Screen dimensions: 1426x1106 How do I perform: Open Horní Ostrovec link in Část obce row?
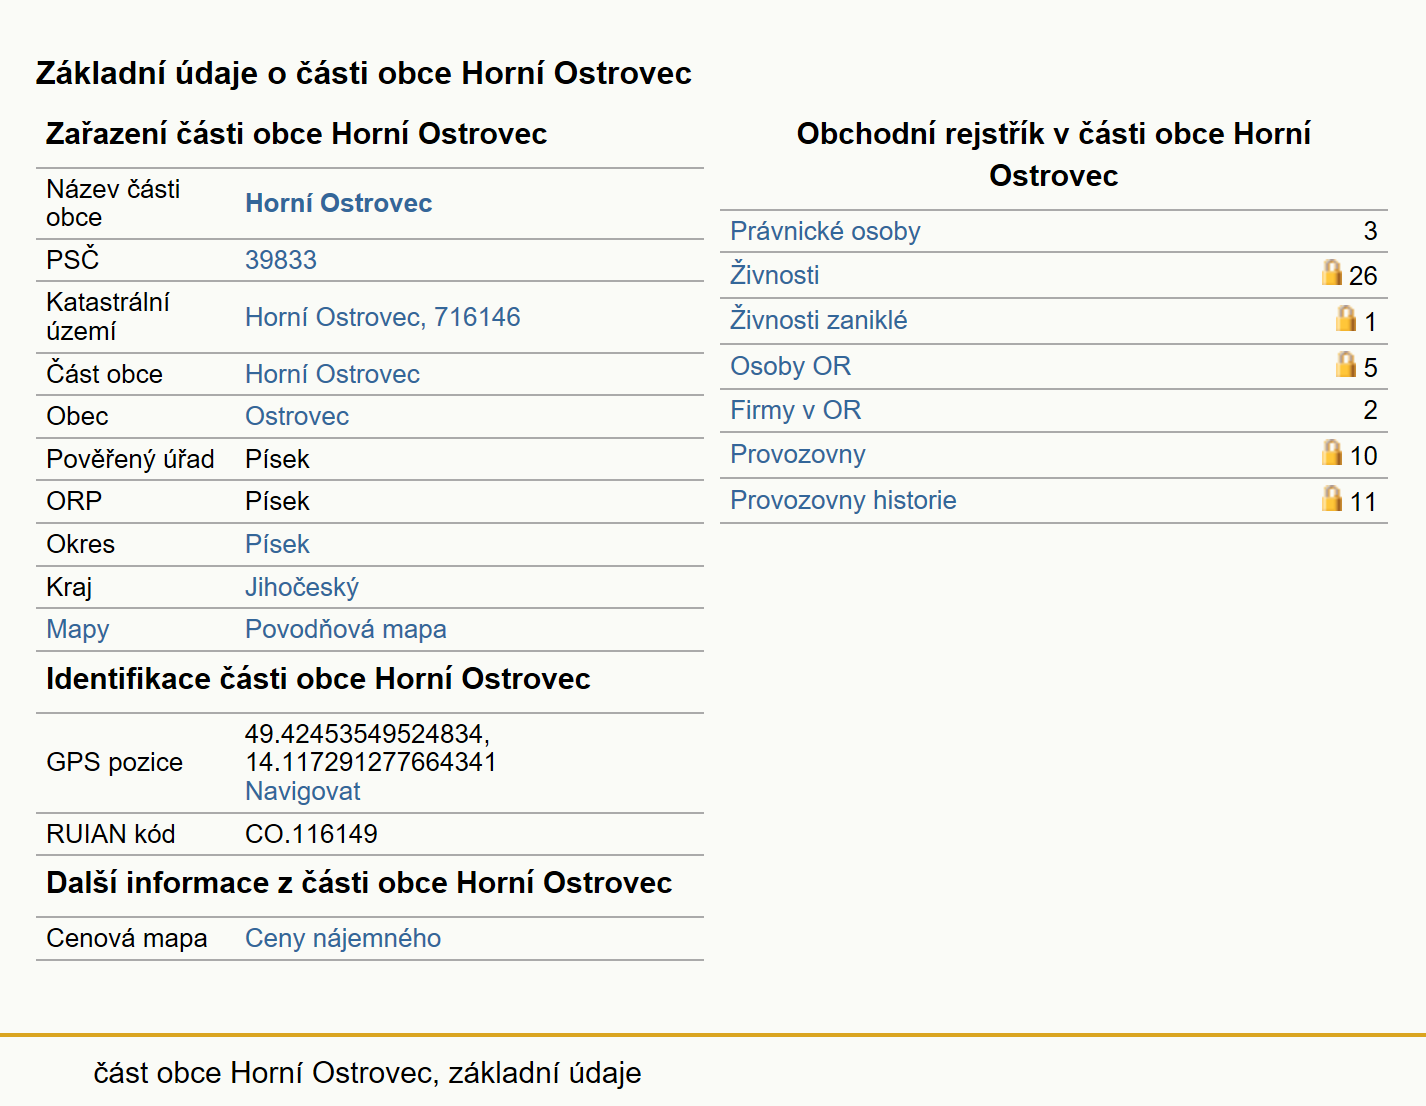point(333,374)
